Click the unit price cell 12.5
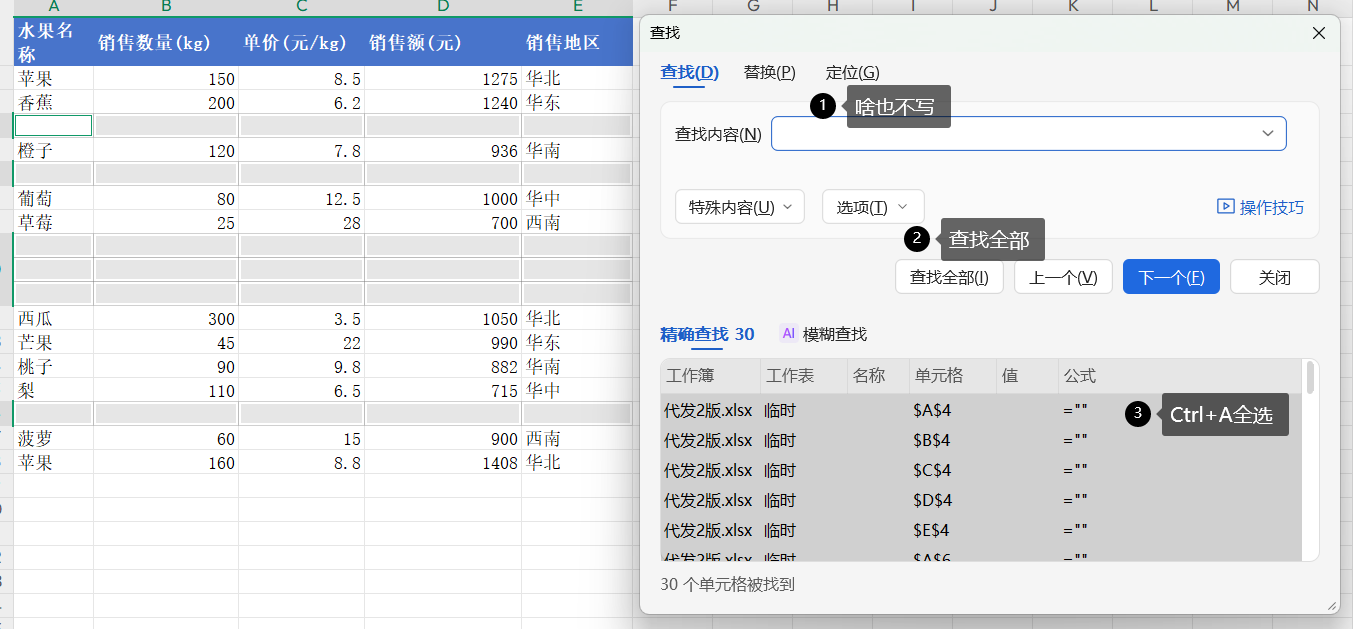 tap(301, 198)
